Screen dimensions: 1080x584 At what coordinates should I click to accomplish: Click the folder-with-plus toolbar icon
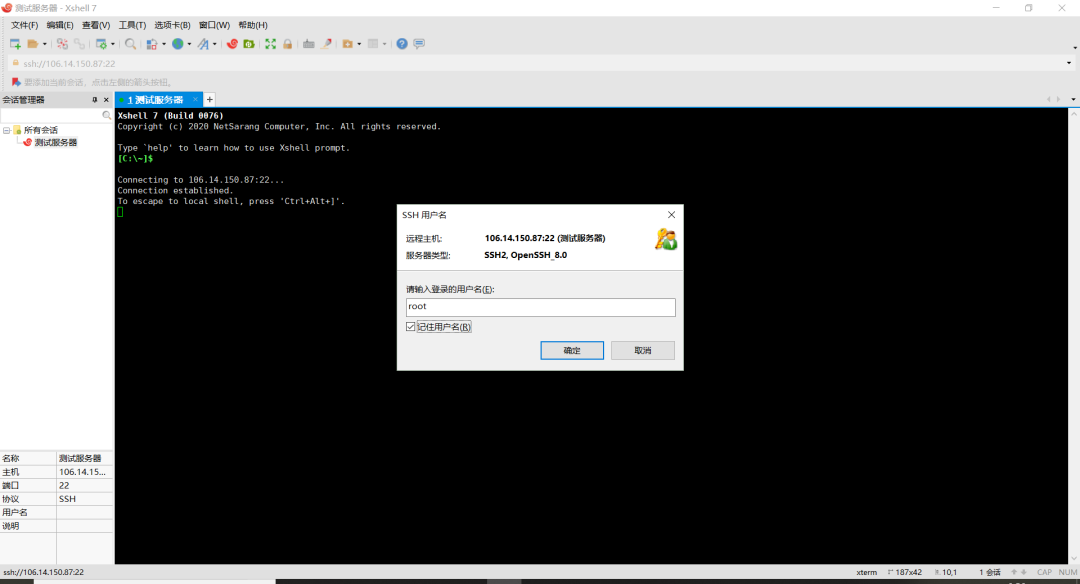[348, 44]
